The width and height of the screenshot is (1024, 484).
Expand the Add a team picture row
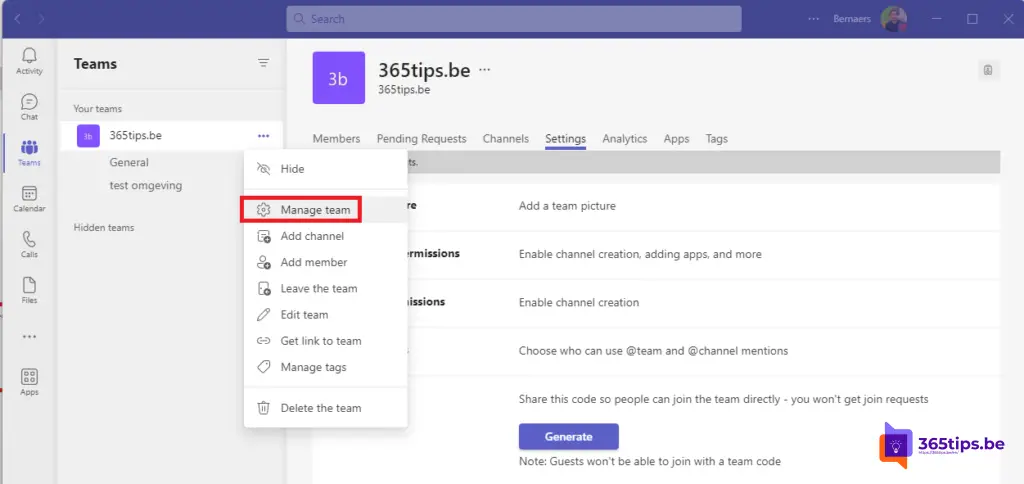pos(656,206)
